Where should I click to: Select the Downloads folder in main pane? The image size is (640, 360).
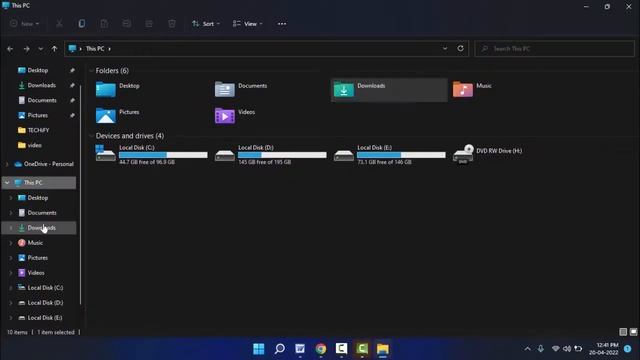[389, 89]
